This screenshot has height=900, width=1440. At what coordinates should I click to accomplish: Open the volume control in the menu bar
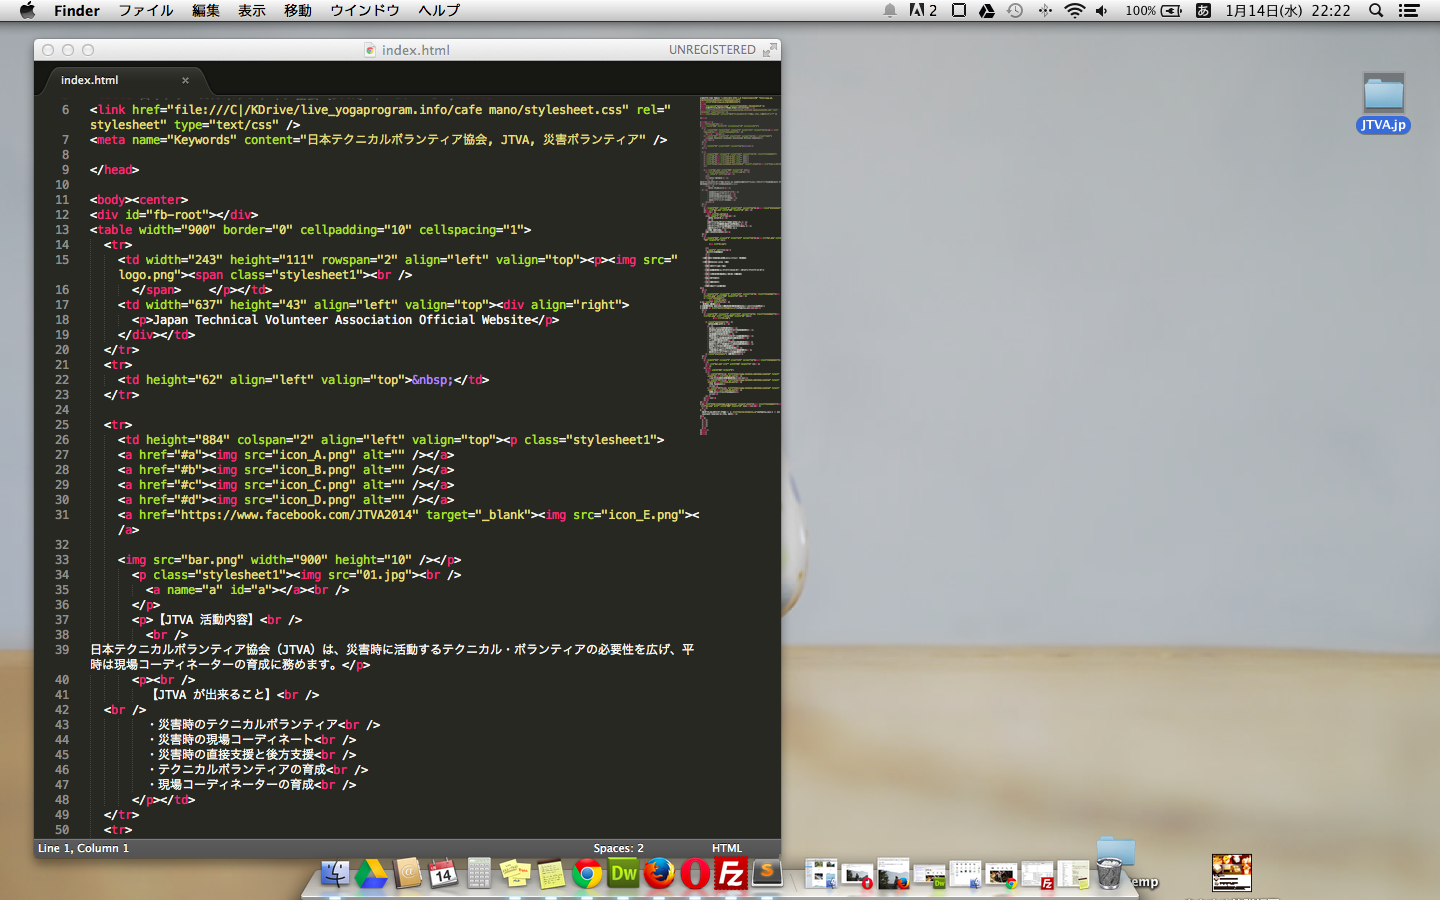pos(1102,10)
